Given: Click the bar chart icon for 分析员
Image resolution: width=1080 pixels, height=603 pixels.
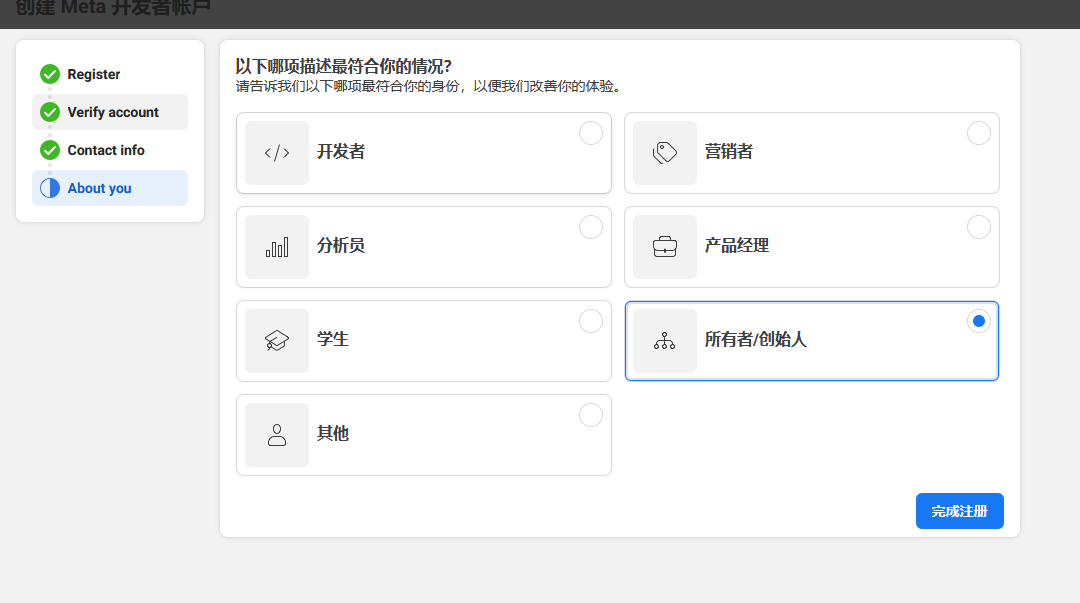Looking at the screenshot, I should click(277, 247).
